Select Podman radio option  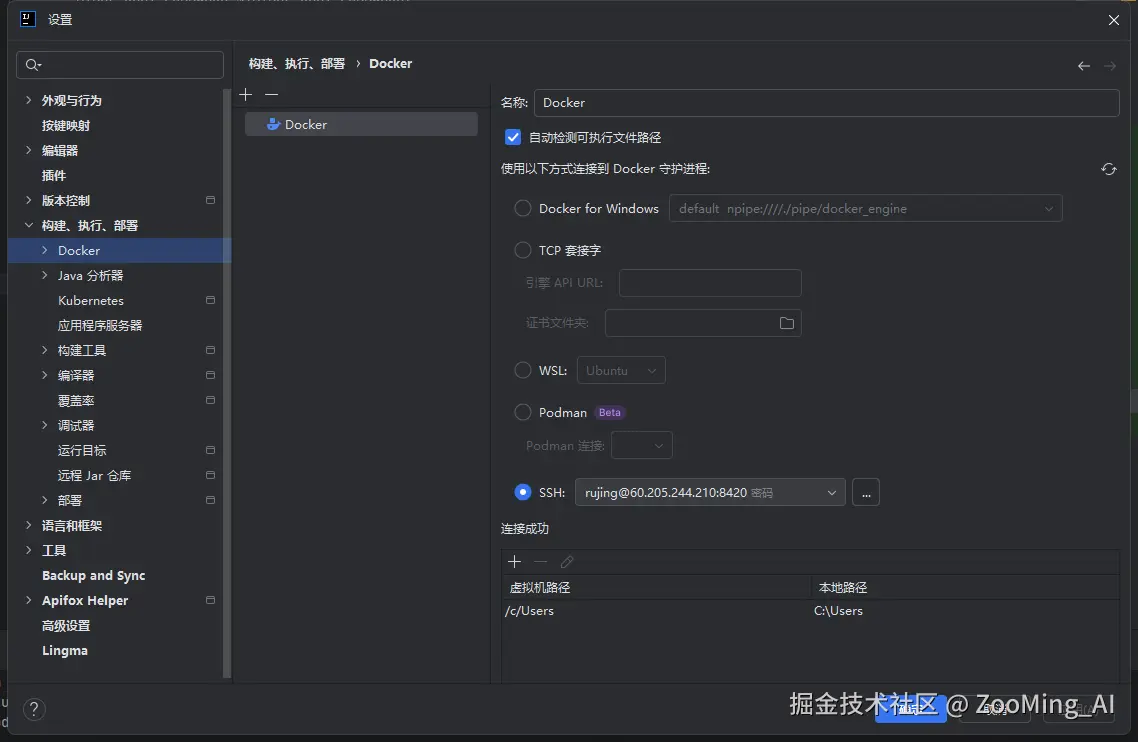[523, 412]
